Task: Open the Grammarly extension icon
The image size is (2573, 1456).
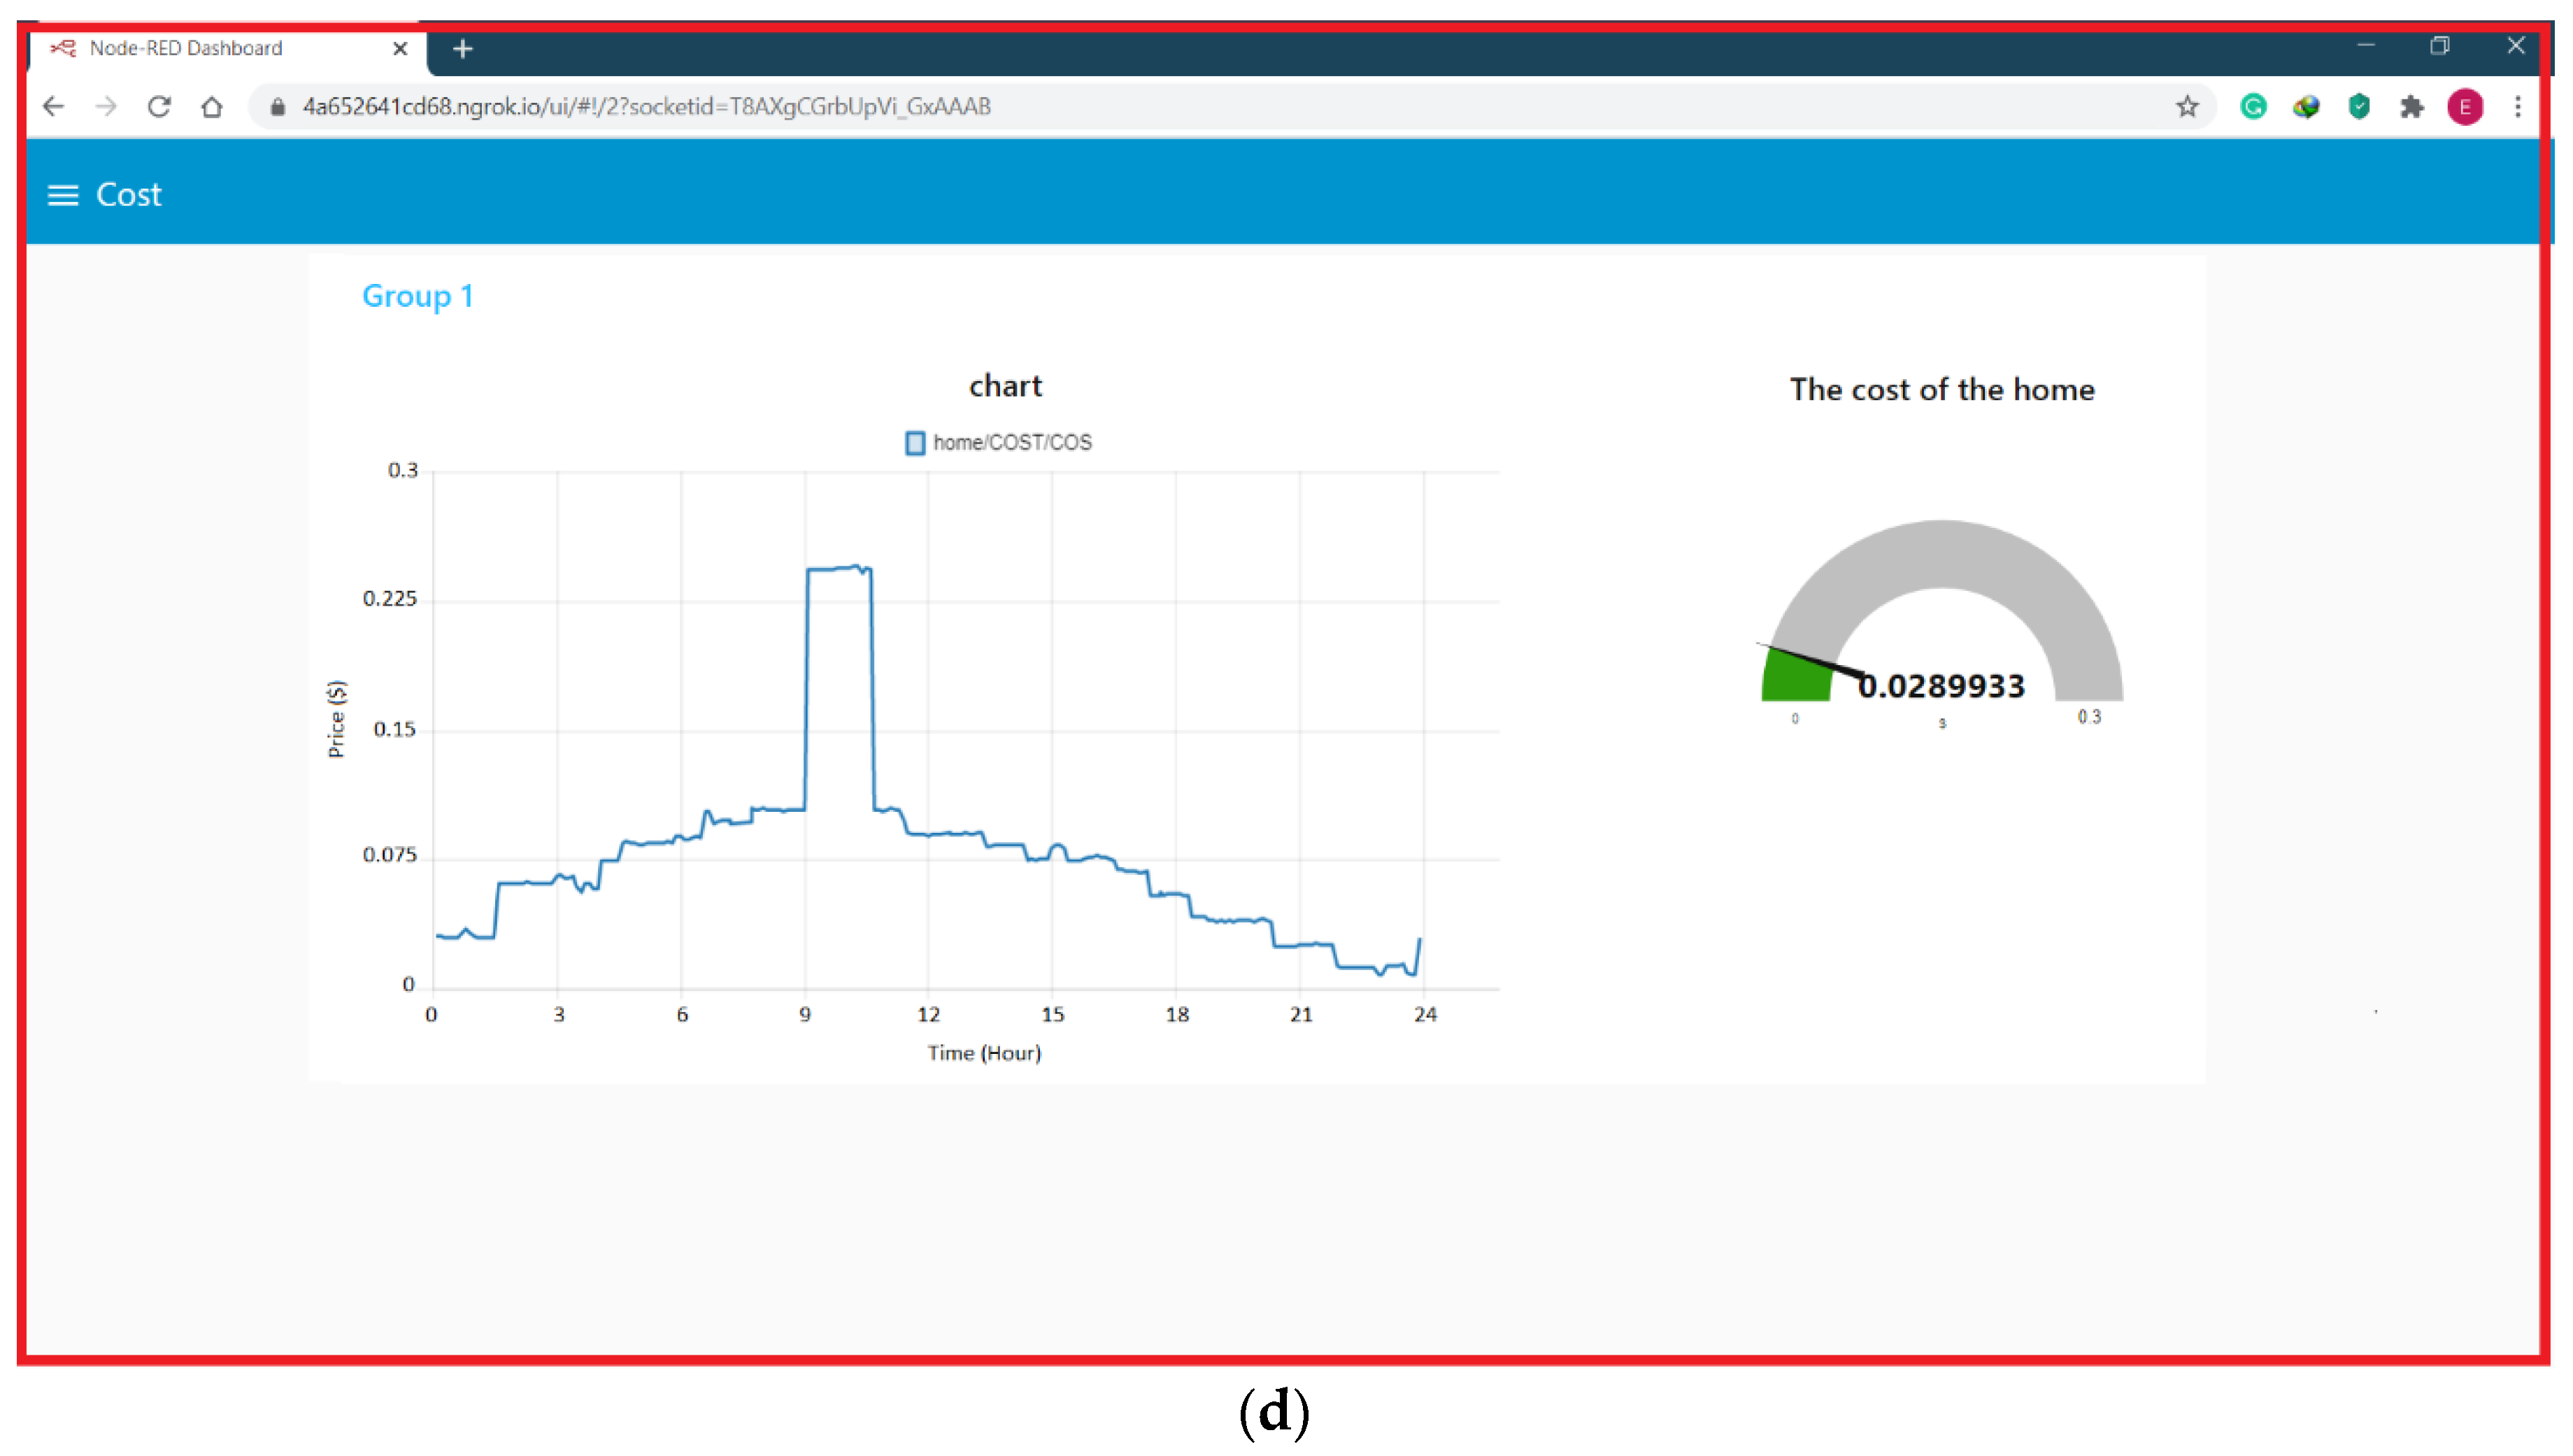Action: click(x=2253, y=106)
